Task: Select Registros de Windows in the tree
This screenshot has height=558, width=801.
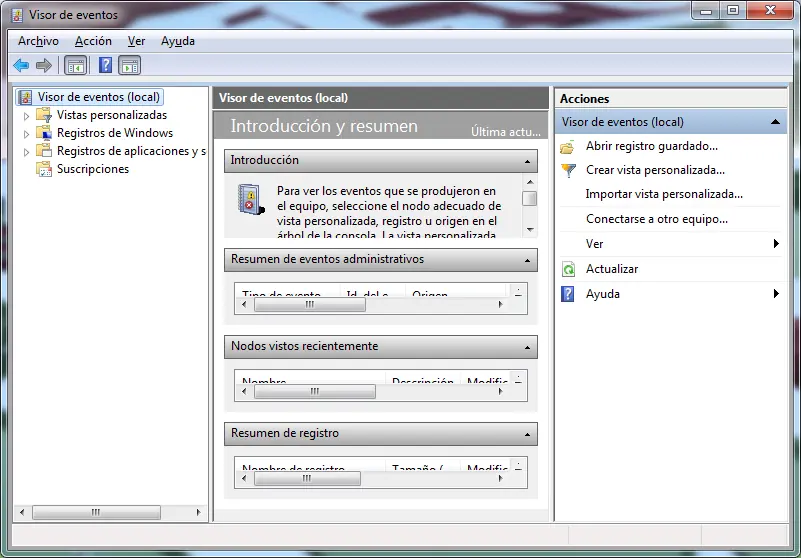Action: pos(114,132)
